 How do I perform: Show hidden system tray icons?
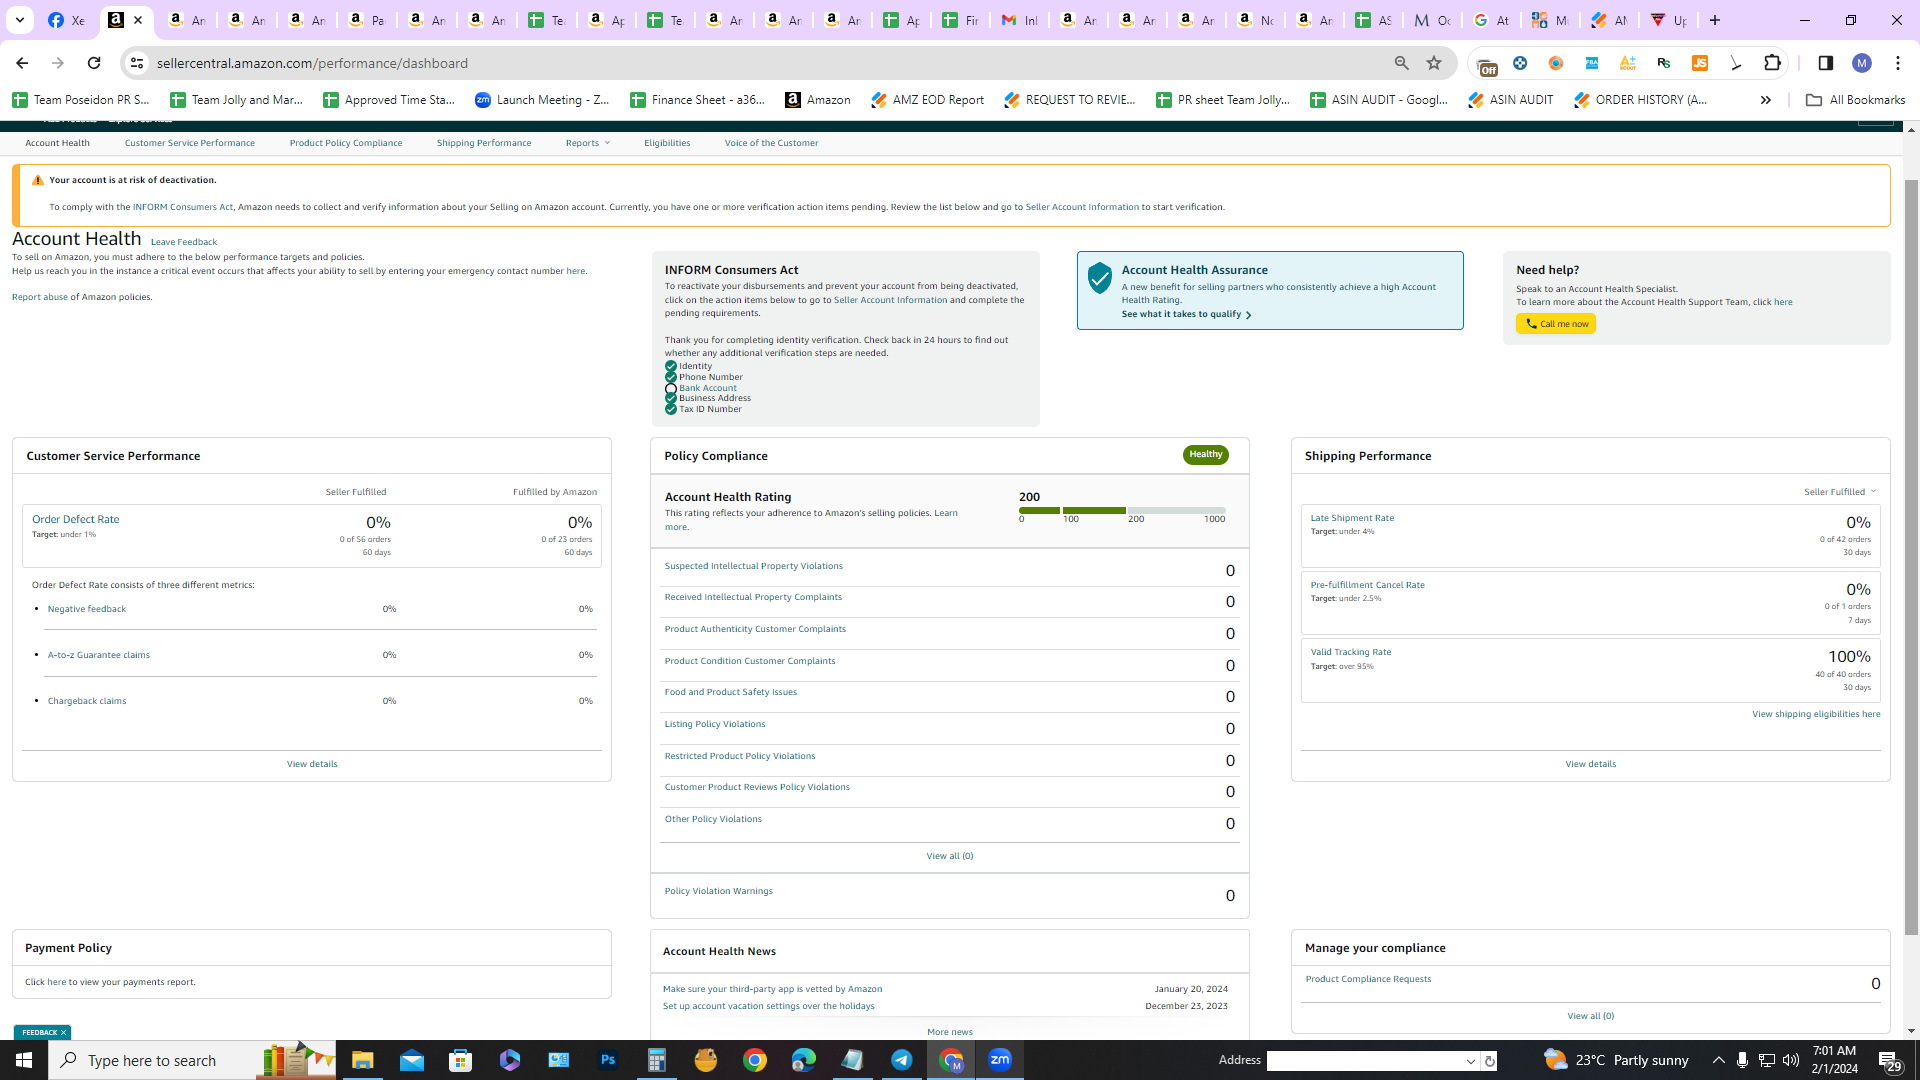tap(1718, 1060)
